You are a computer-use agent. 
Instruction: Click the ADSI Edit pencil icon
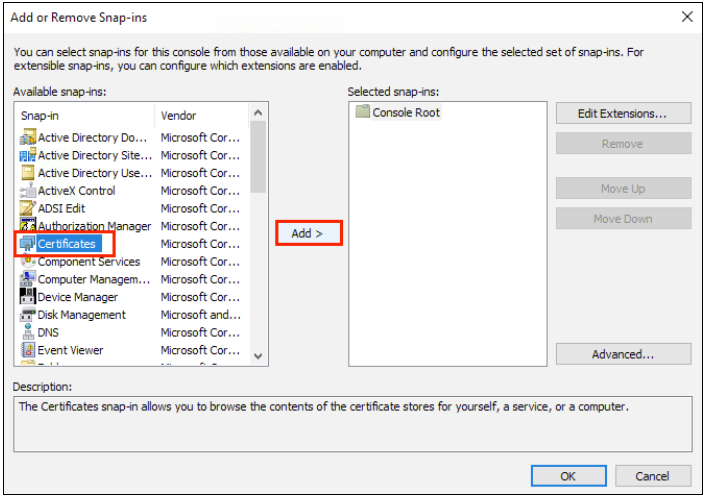pos(28,208)
